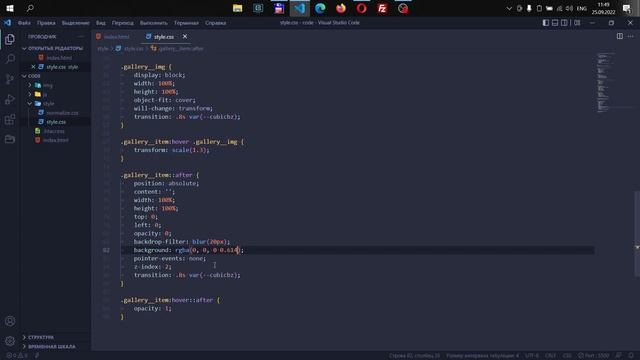Open Source Control view in activity bar
Image resolution: width=640 pixels, height=360 pixels.
pos(10,79)
